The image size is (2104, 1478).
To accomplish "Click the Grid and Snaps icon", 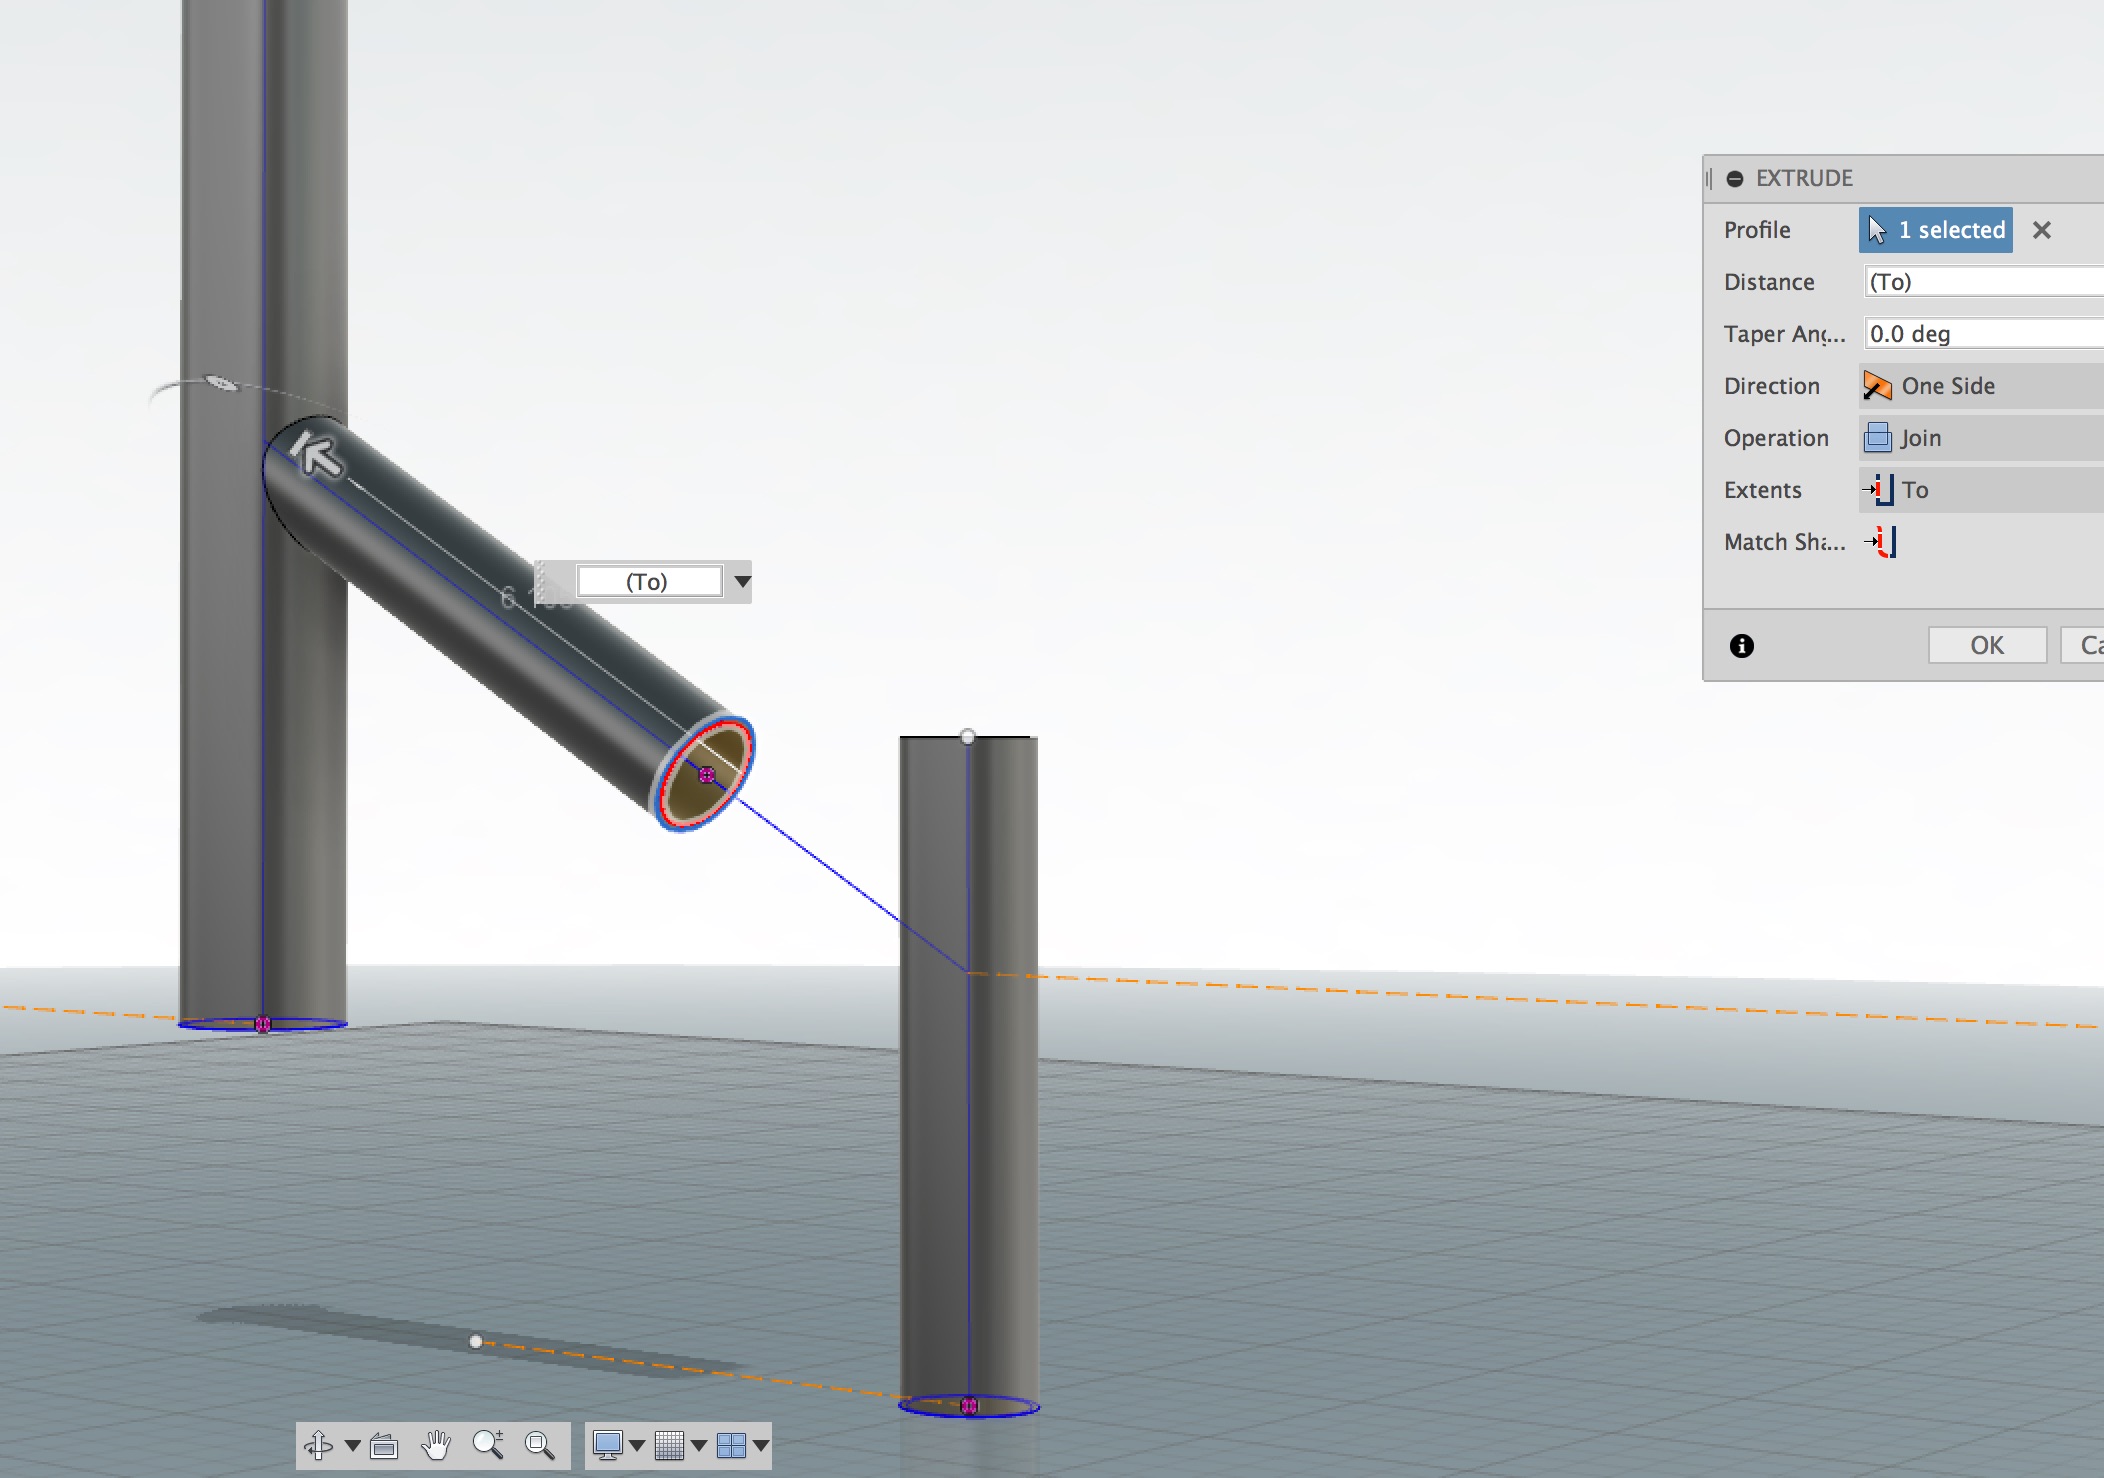I will 667,1444.
